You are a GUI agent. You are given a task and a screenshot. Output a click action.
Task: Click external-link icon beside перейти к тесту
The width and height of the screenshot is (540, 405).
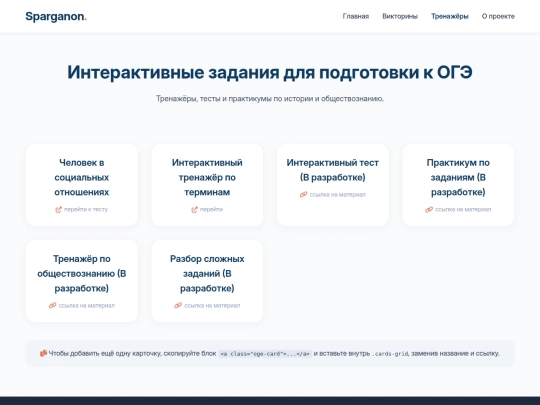pos(59,209)
